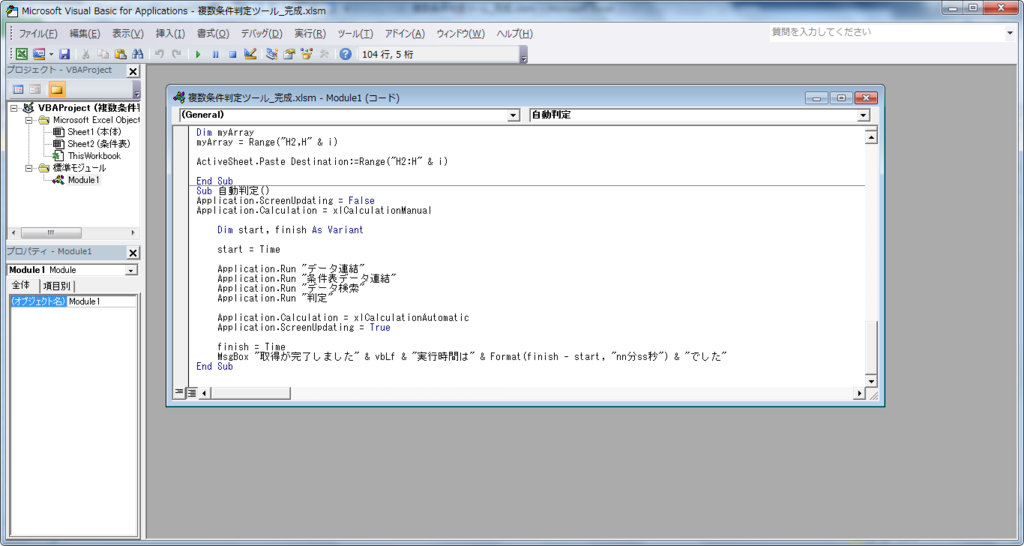Click the Cut scissors icon
Viewport: 1024px width, 546px height.
[86, 54]
